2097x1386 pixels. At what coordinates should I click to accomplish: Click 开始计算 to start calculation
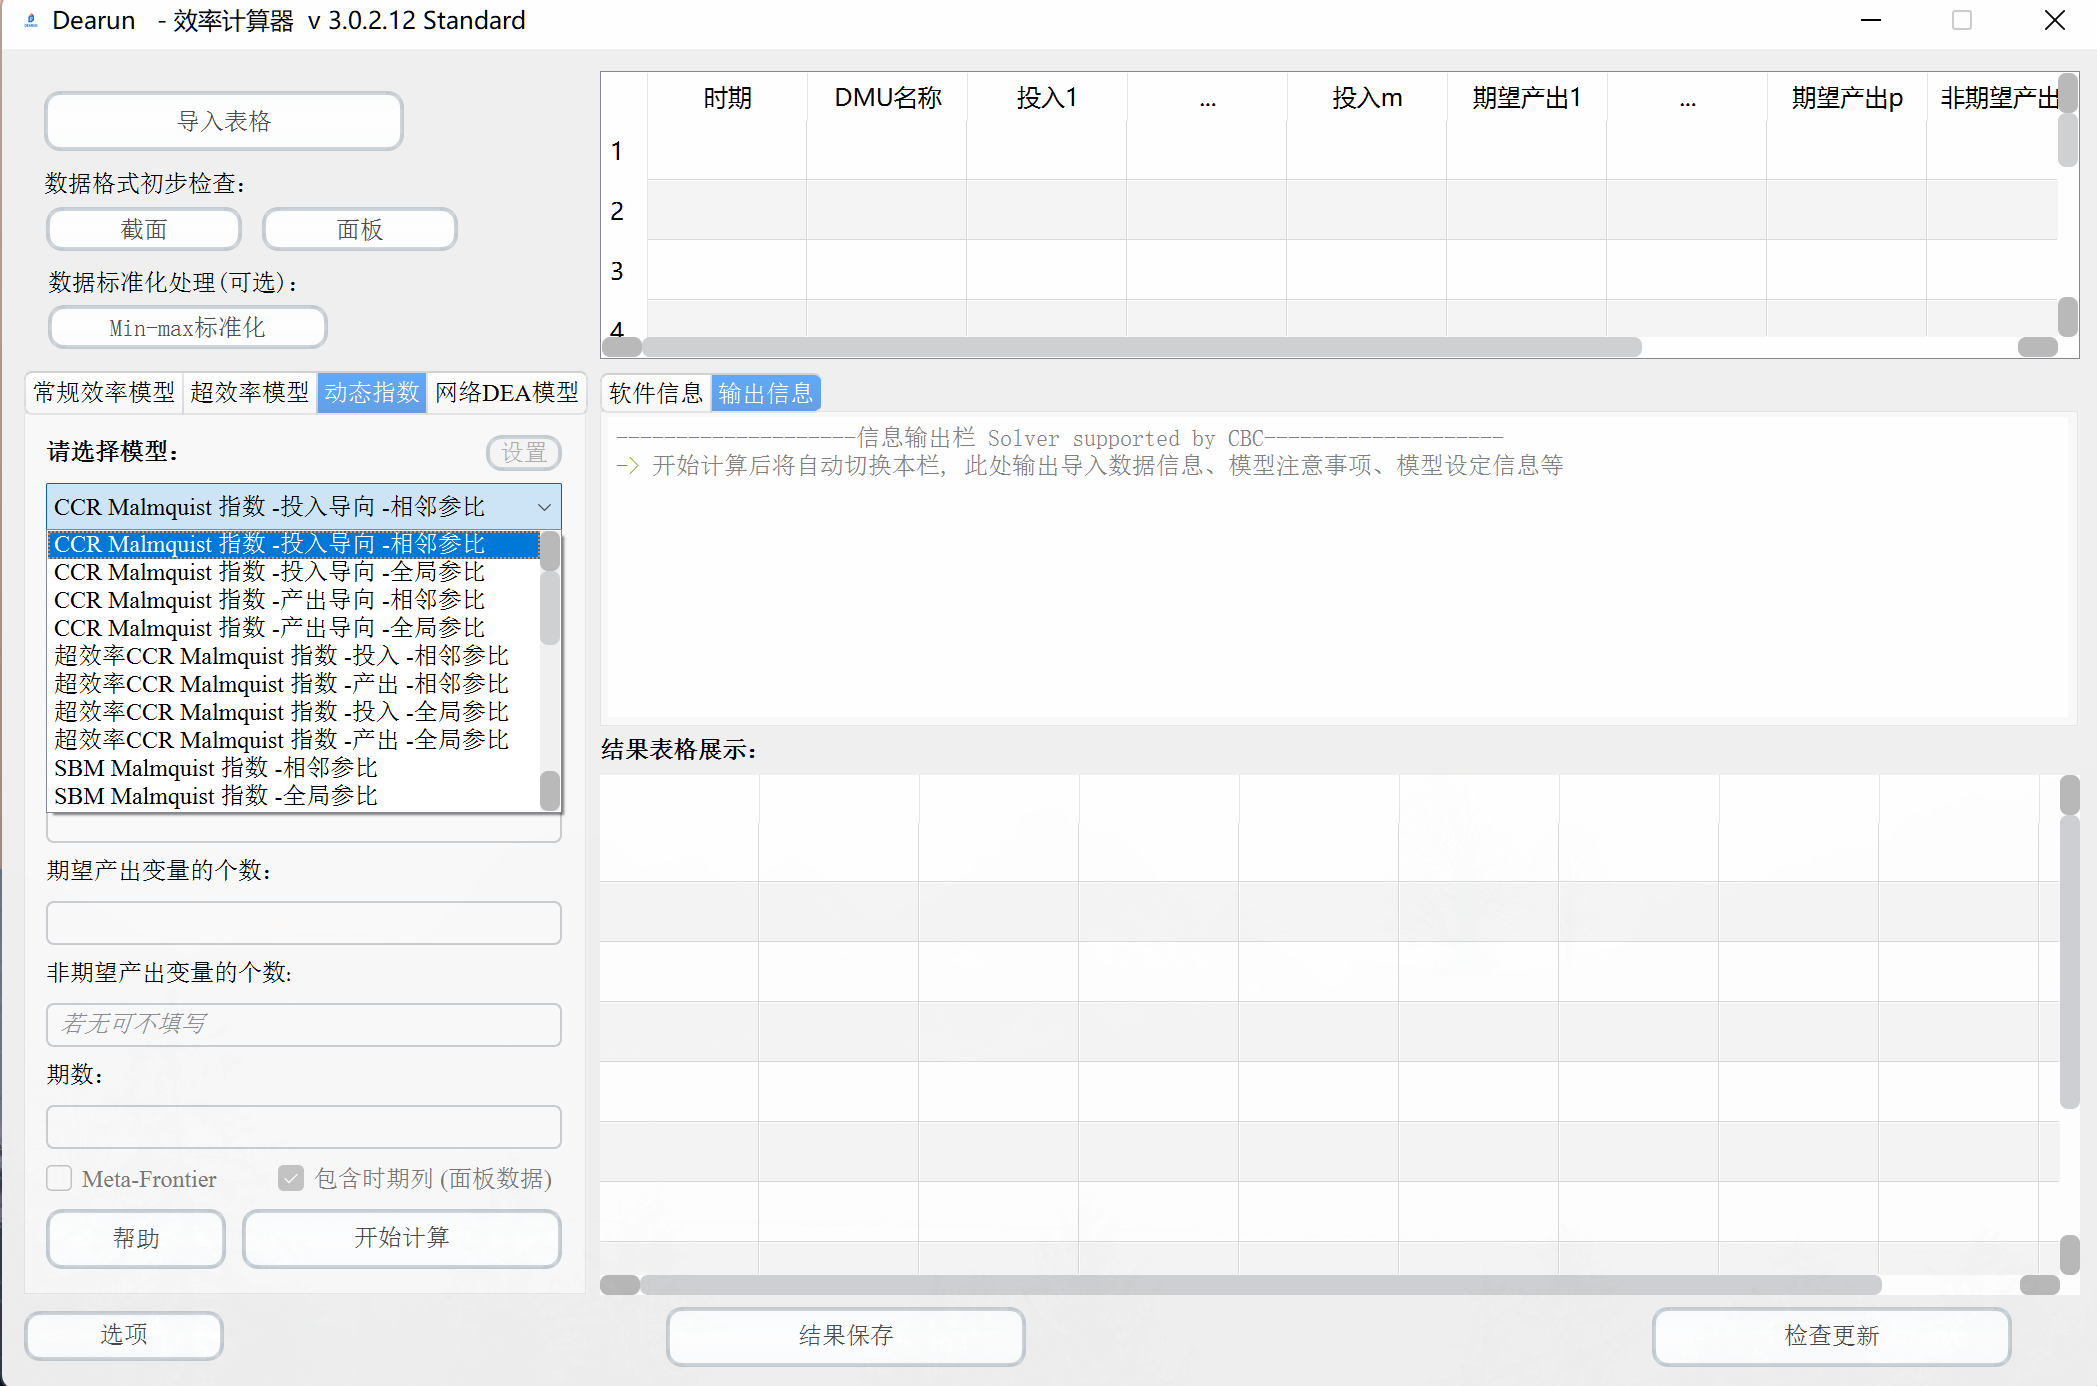pyautogui.click(x=401, y=1238)
